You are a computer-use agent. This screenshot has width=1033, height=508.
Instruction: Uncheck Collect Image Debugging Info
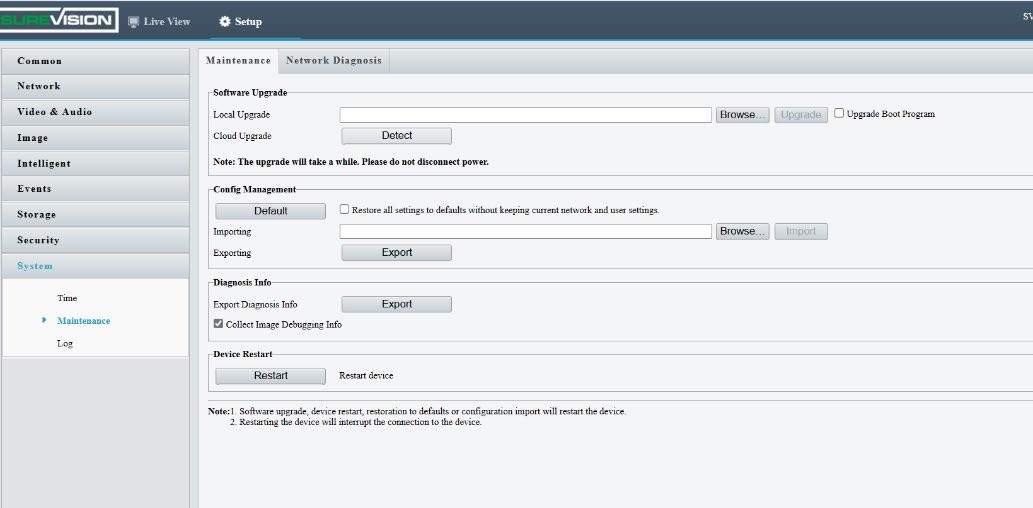[x=218, y=324]
